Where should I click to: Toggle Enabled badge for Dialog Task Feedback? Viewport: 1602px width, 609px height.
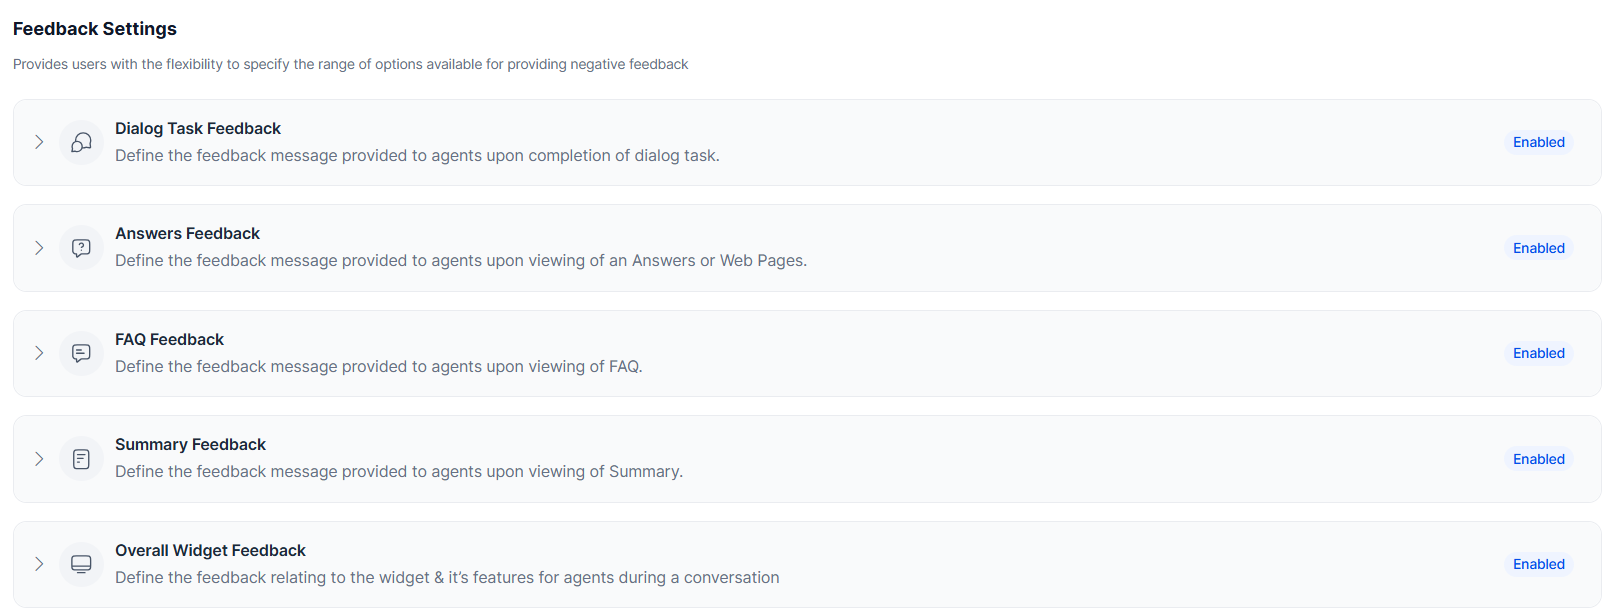(1539, 142)
